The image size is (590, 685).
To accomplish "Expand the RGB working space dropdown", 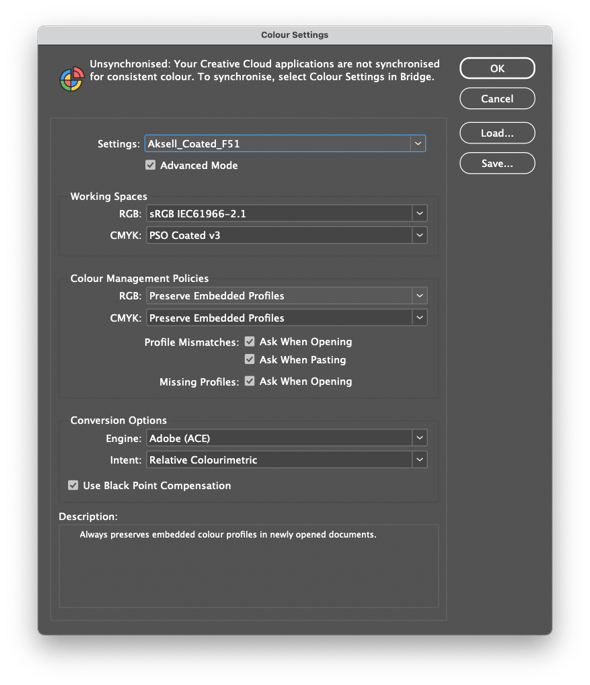I will click(420, 213).
